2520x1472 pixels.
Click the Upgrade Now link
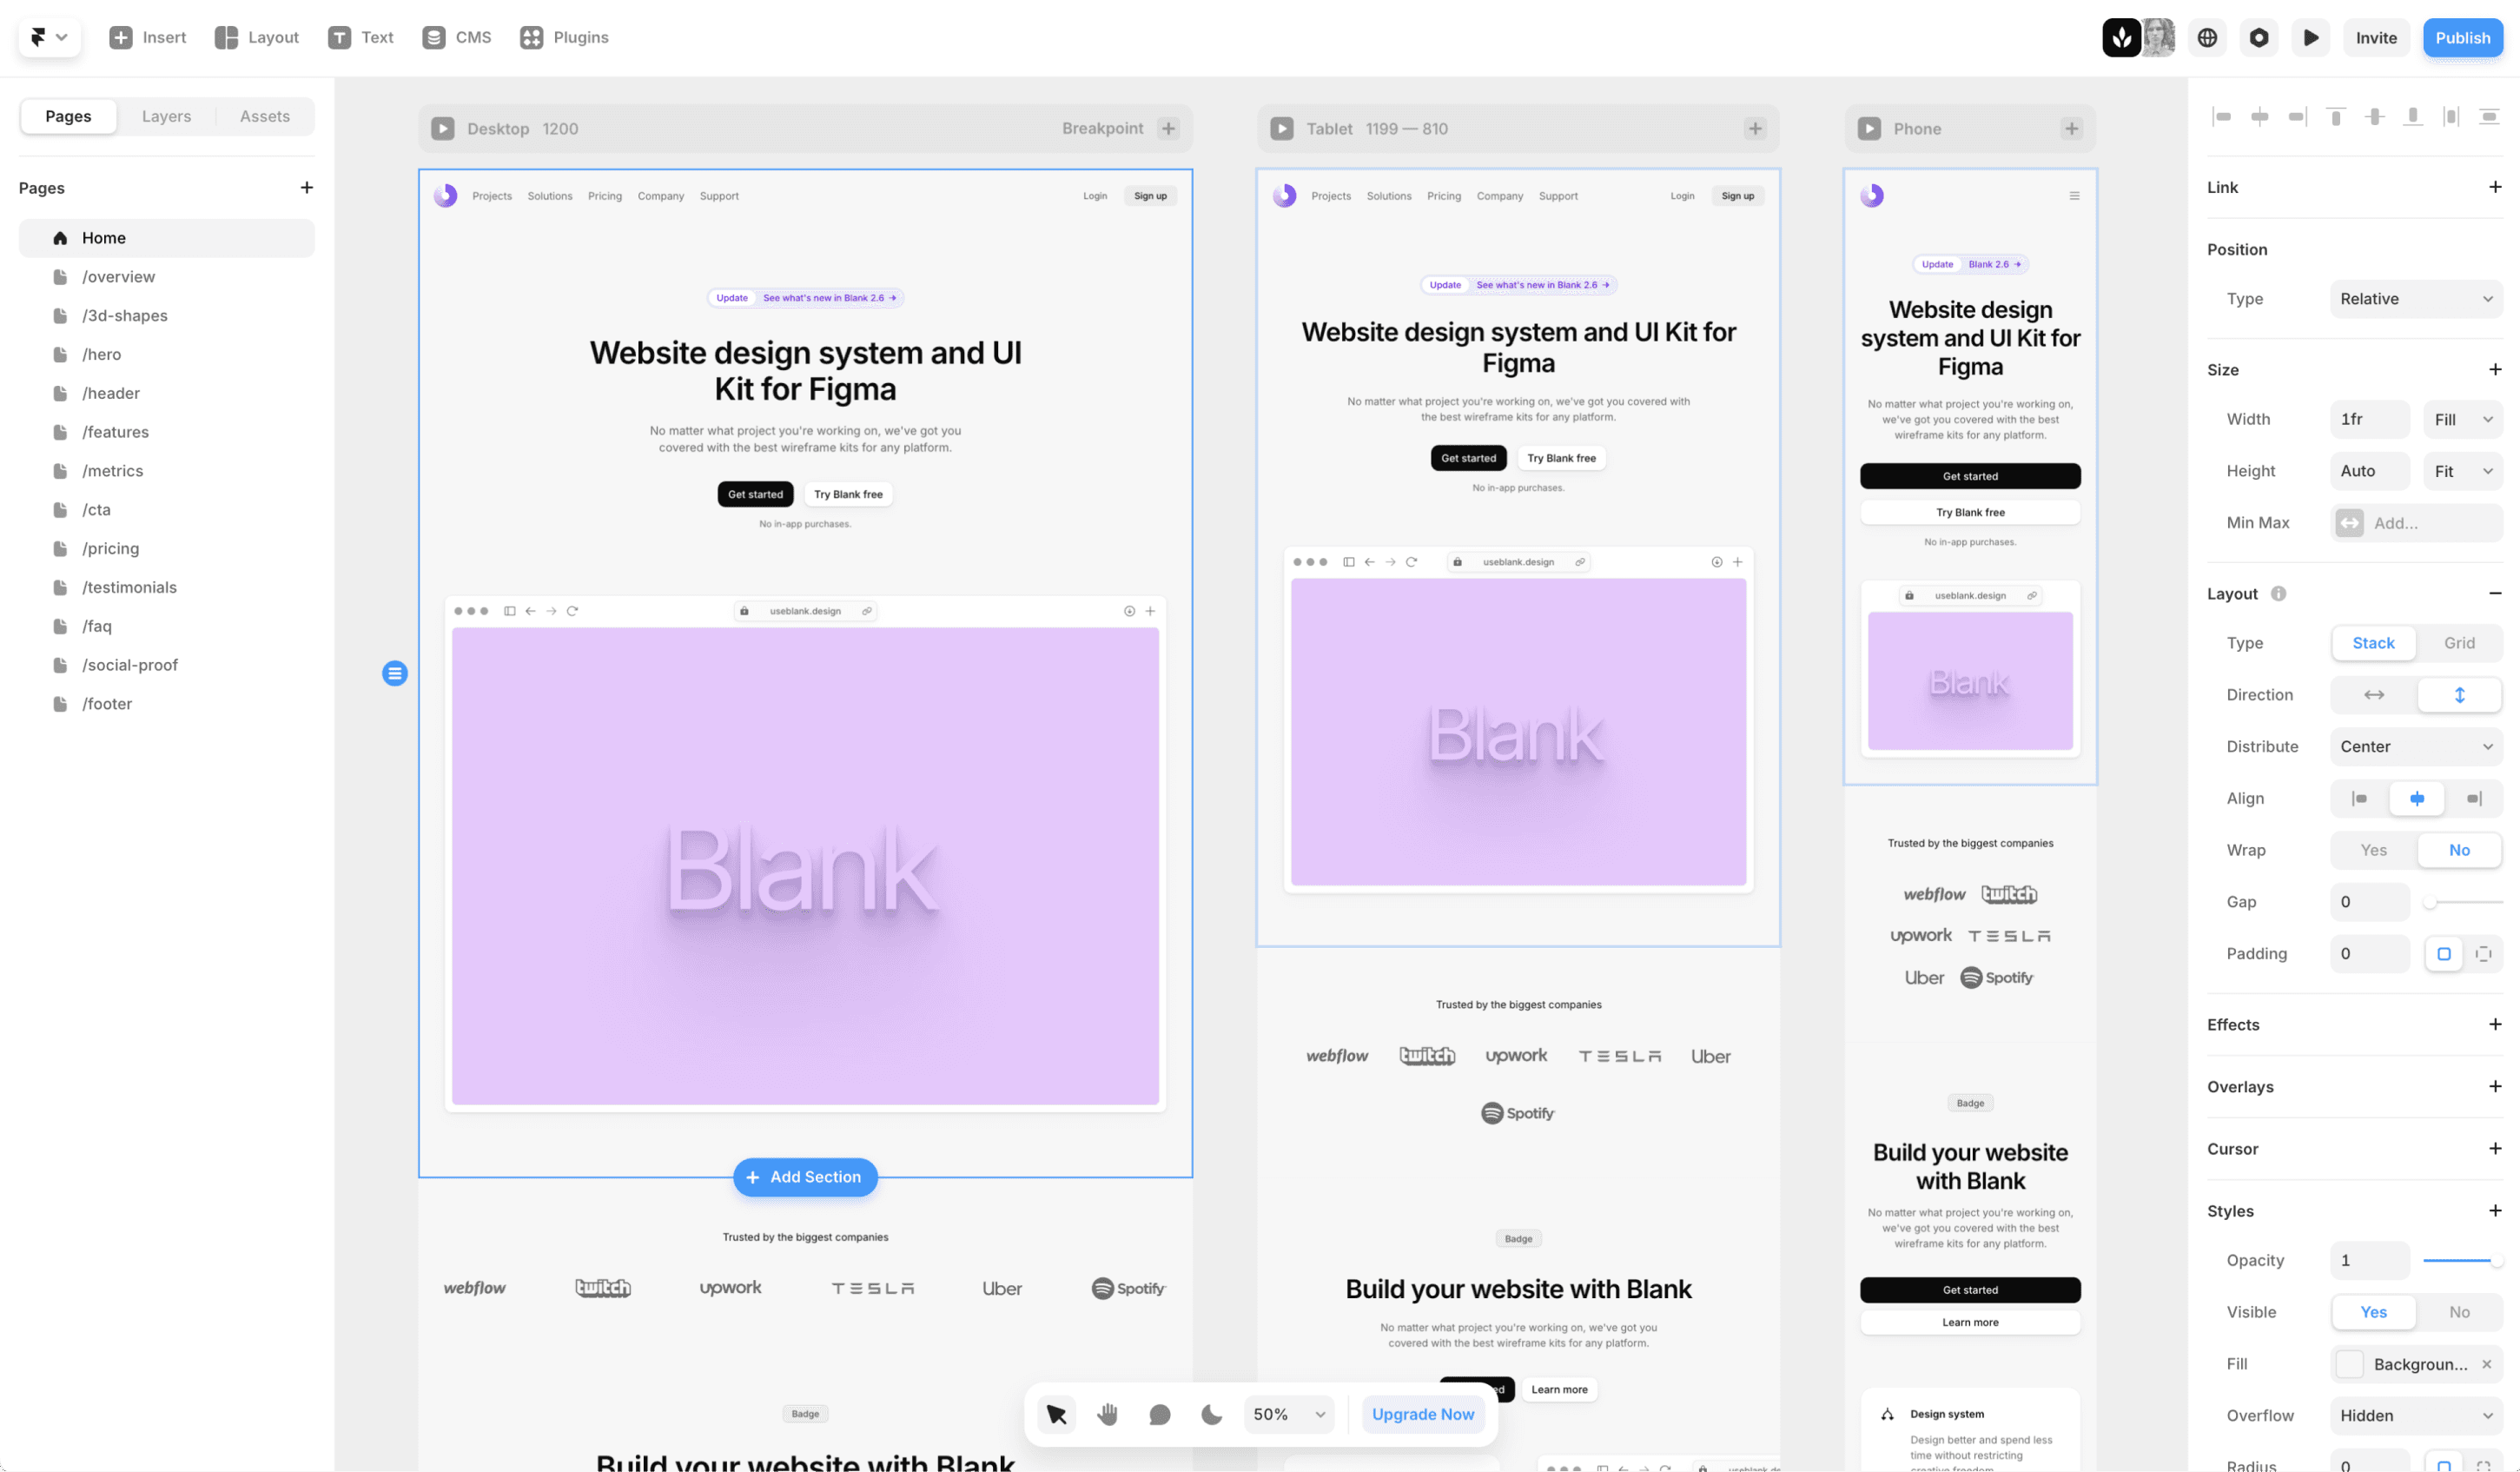coord(1423,1414)
